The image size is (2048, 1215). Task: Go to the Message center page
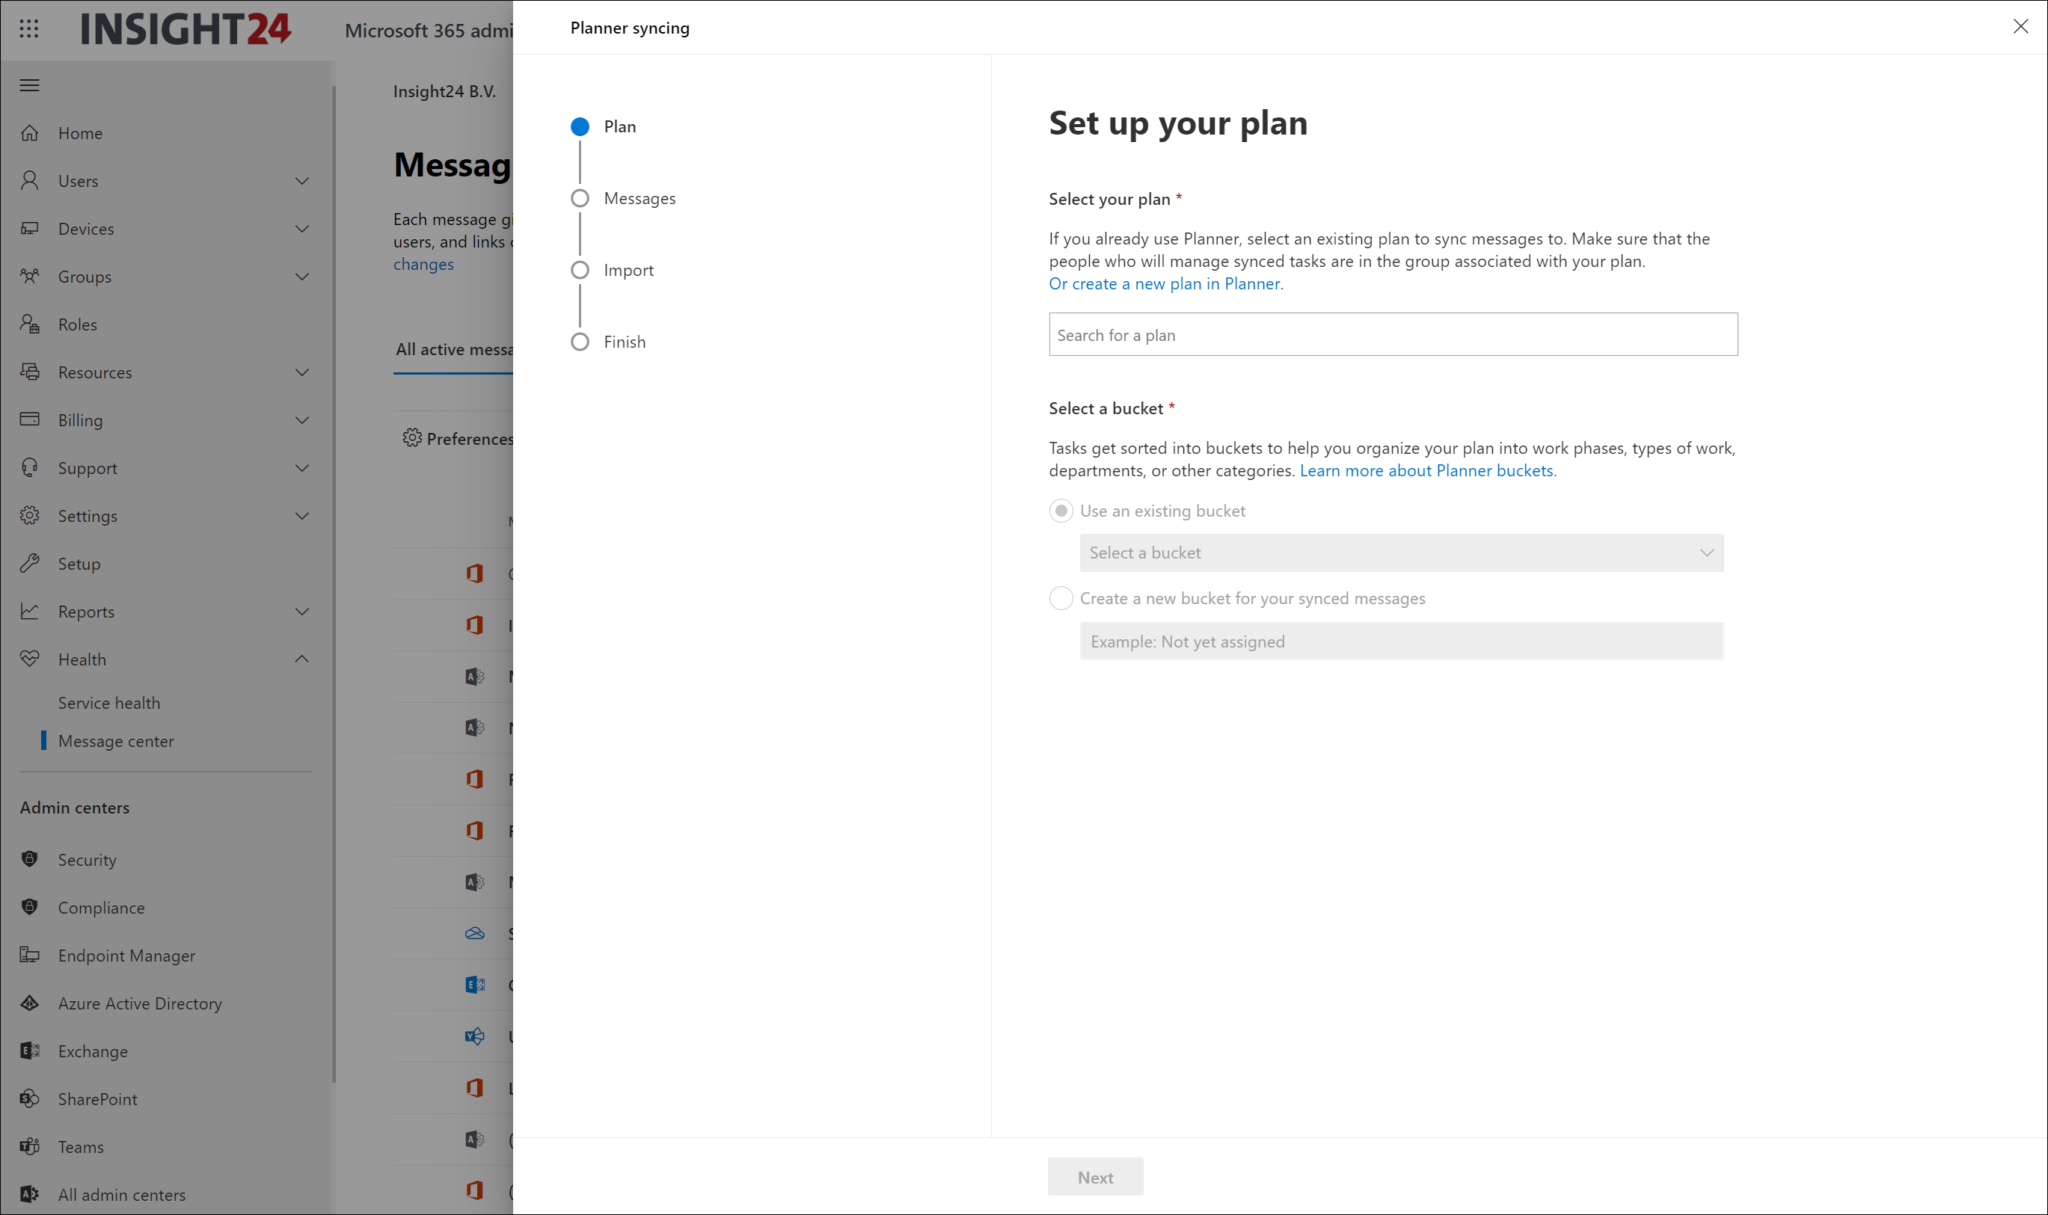pyautogui.click(x=117, y=740)
